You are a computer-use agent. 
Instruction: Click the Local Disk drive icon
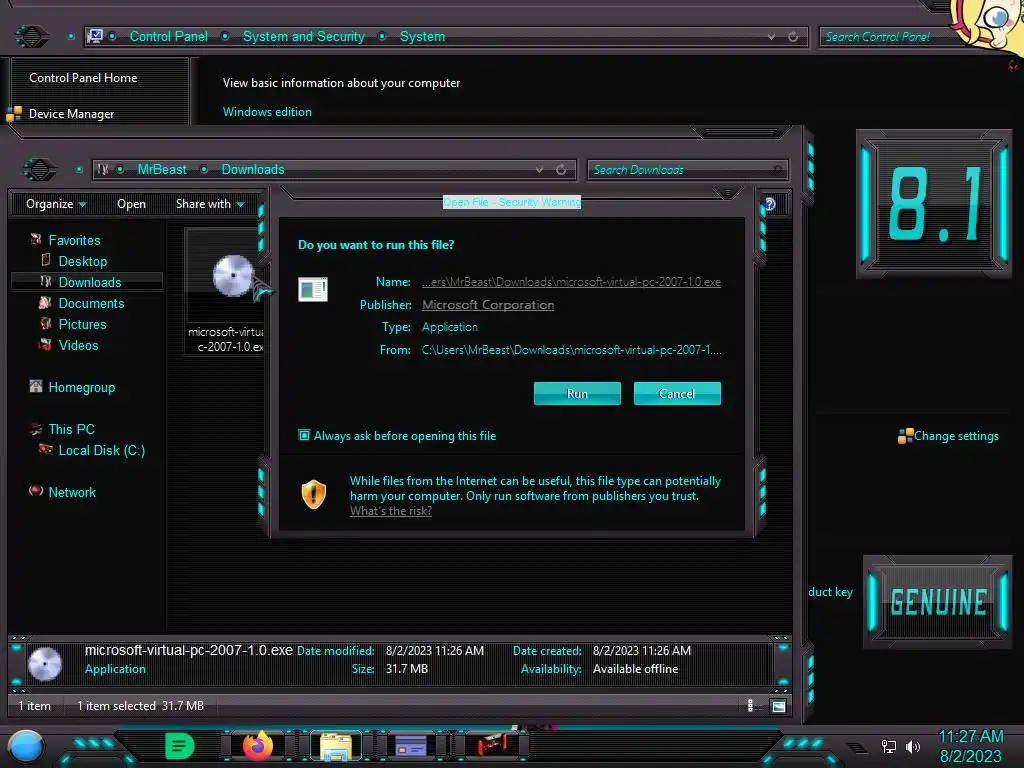[x=46, y=449]
